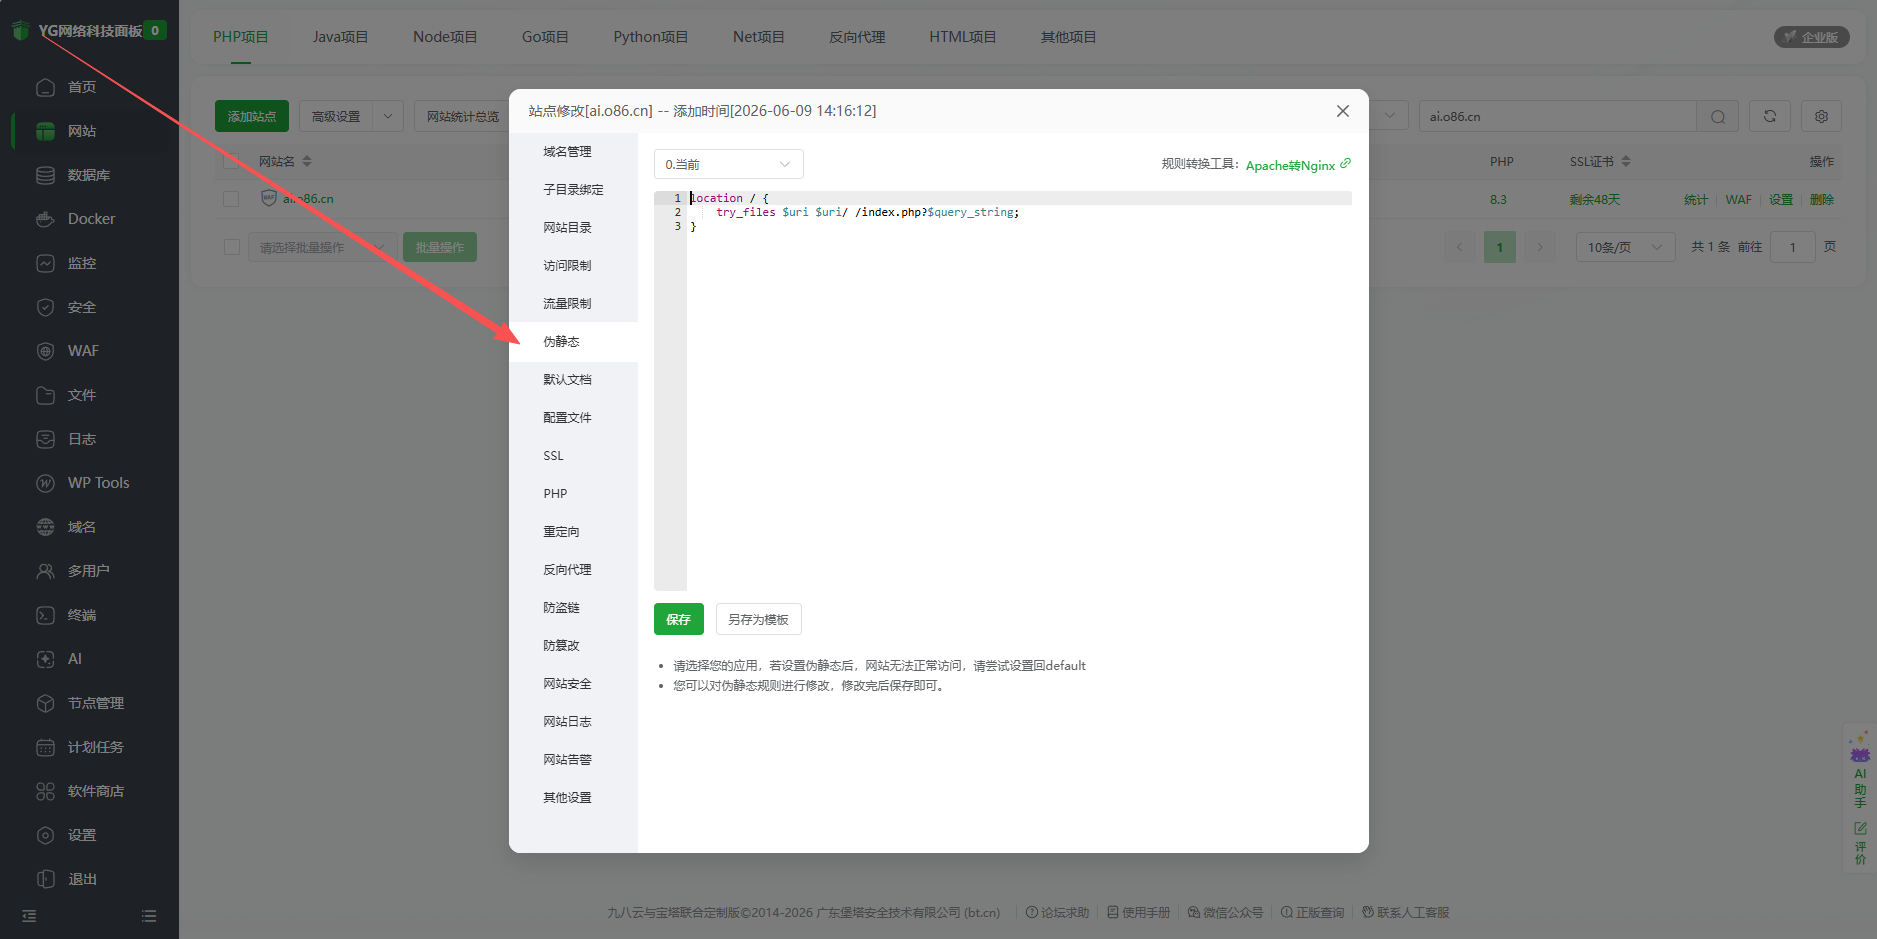Expand the 高级设置 dropdown arrow
Image resolution: width=1877 pixels, height=939 pixels.
pos(388,116)
